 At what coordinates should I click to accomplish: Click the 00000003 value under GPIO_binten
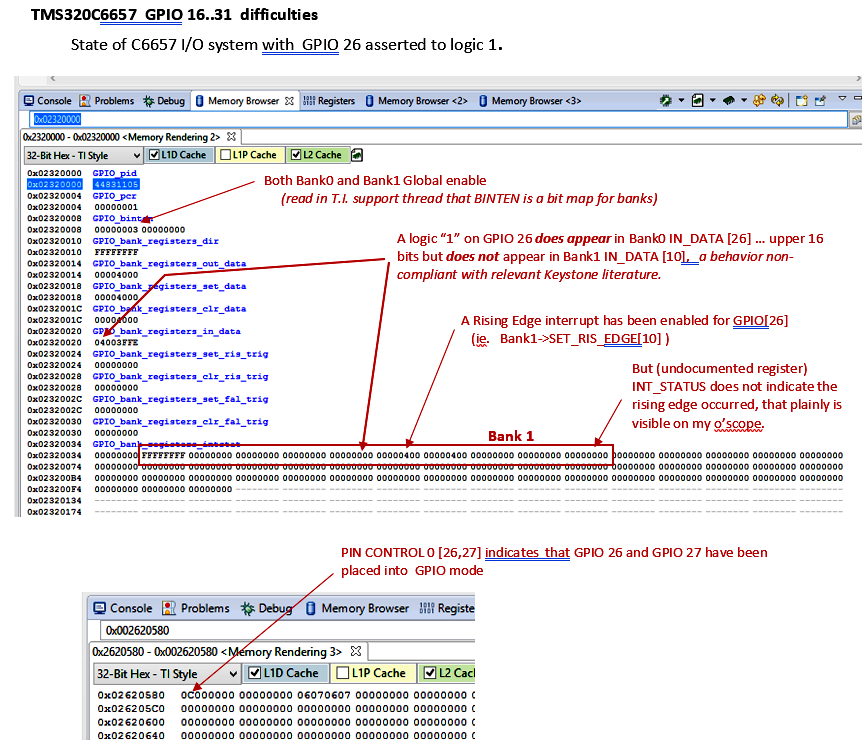(x=116, y=229)
